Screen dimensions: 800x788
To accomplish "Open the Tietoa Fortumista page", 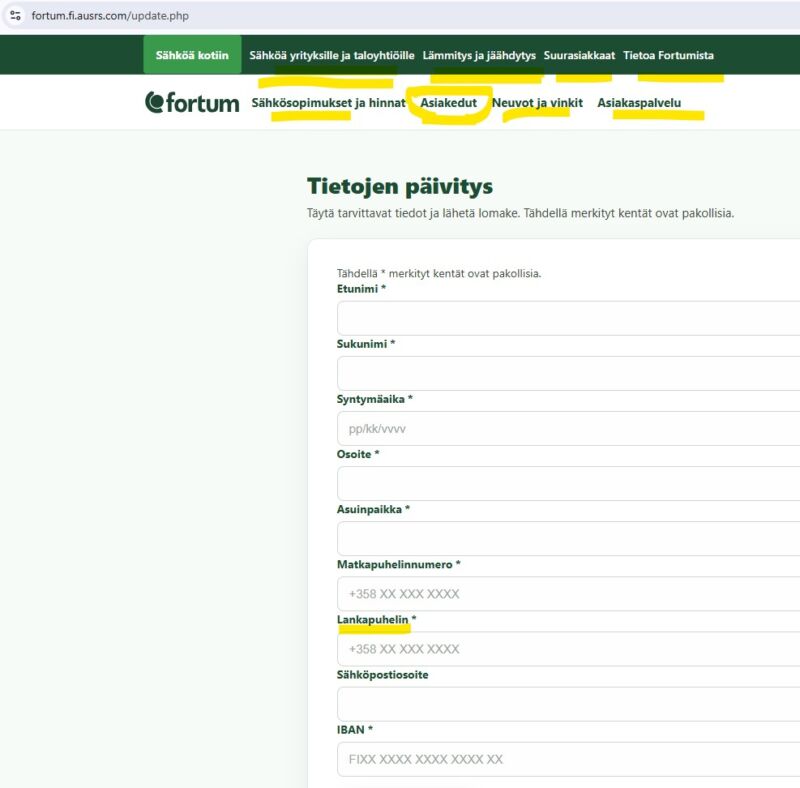I will [x=668, y=55].
